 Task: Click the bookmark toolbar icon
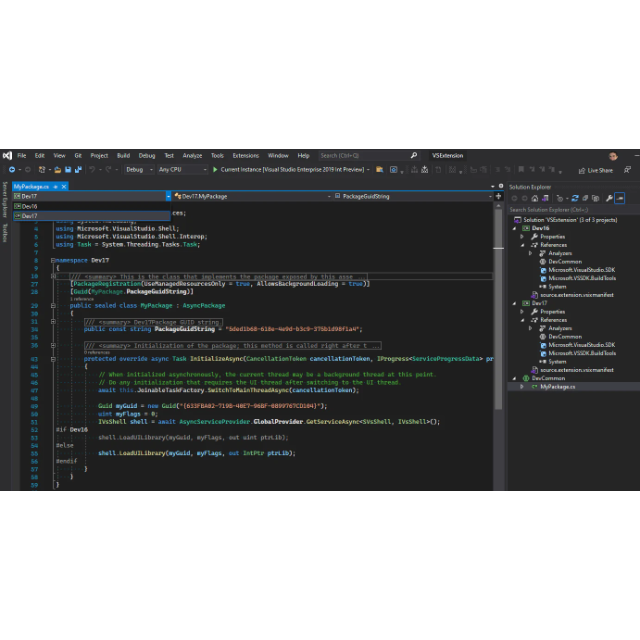click(521, 170)
